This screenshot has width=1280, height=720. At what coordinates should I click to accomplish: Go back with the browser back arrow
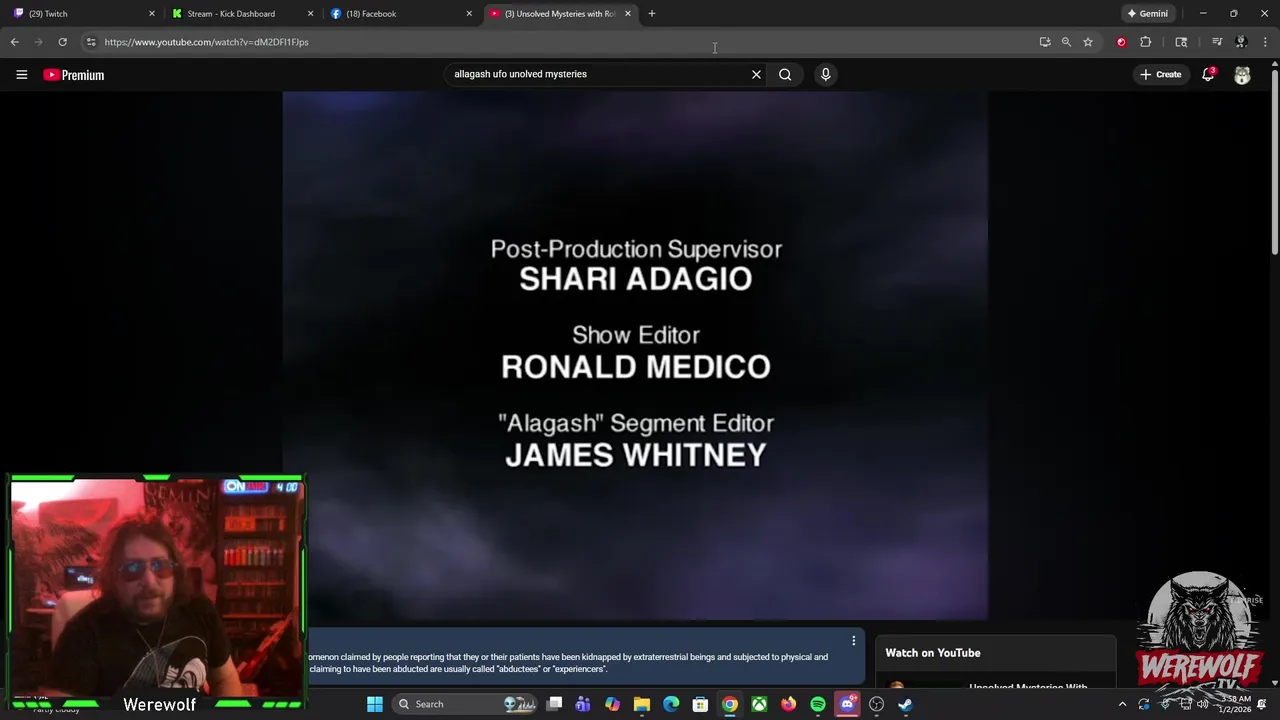point(14,42)
